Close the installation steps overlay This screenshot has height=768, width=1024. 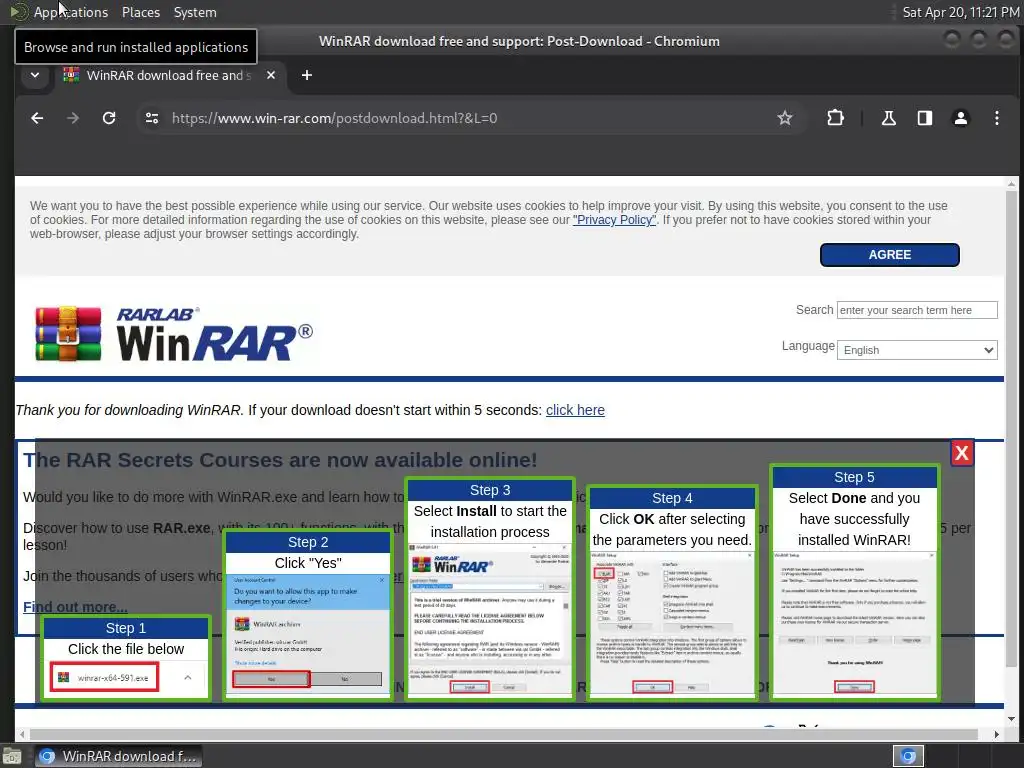(961, 453)
